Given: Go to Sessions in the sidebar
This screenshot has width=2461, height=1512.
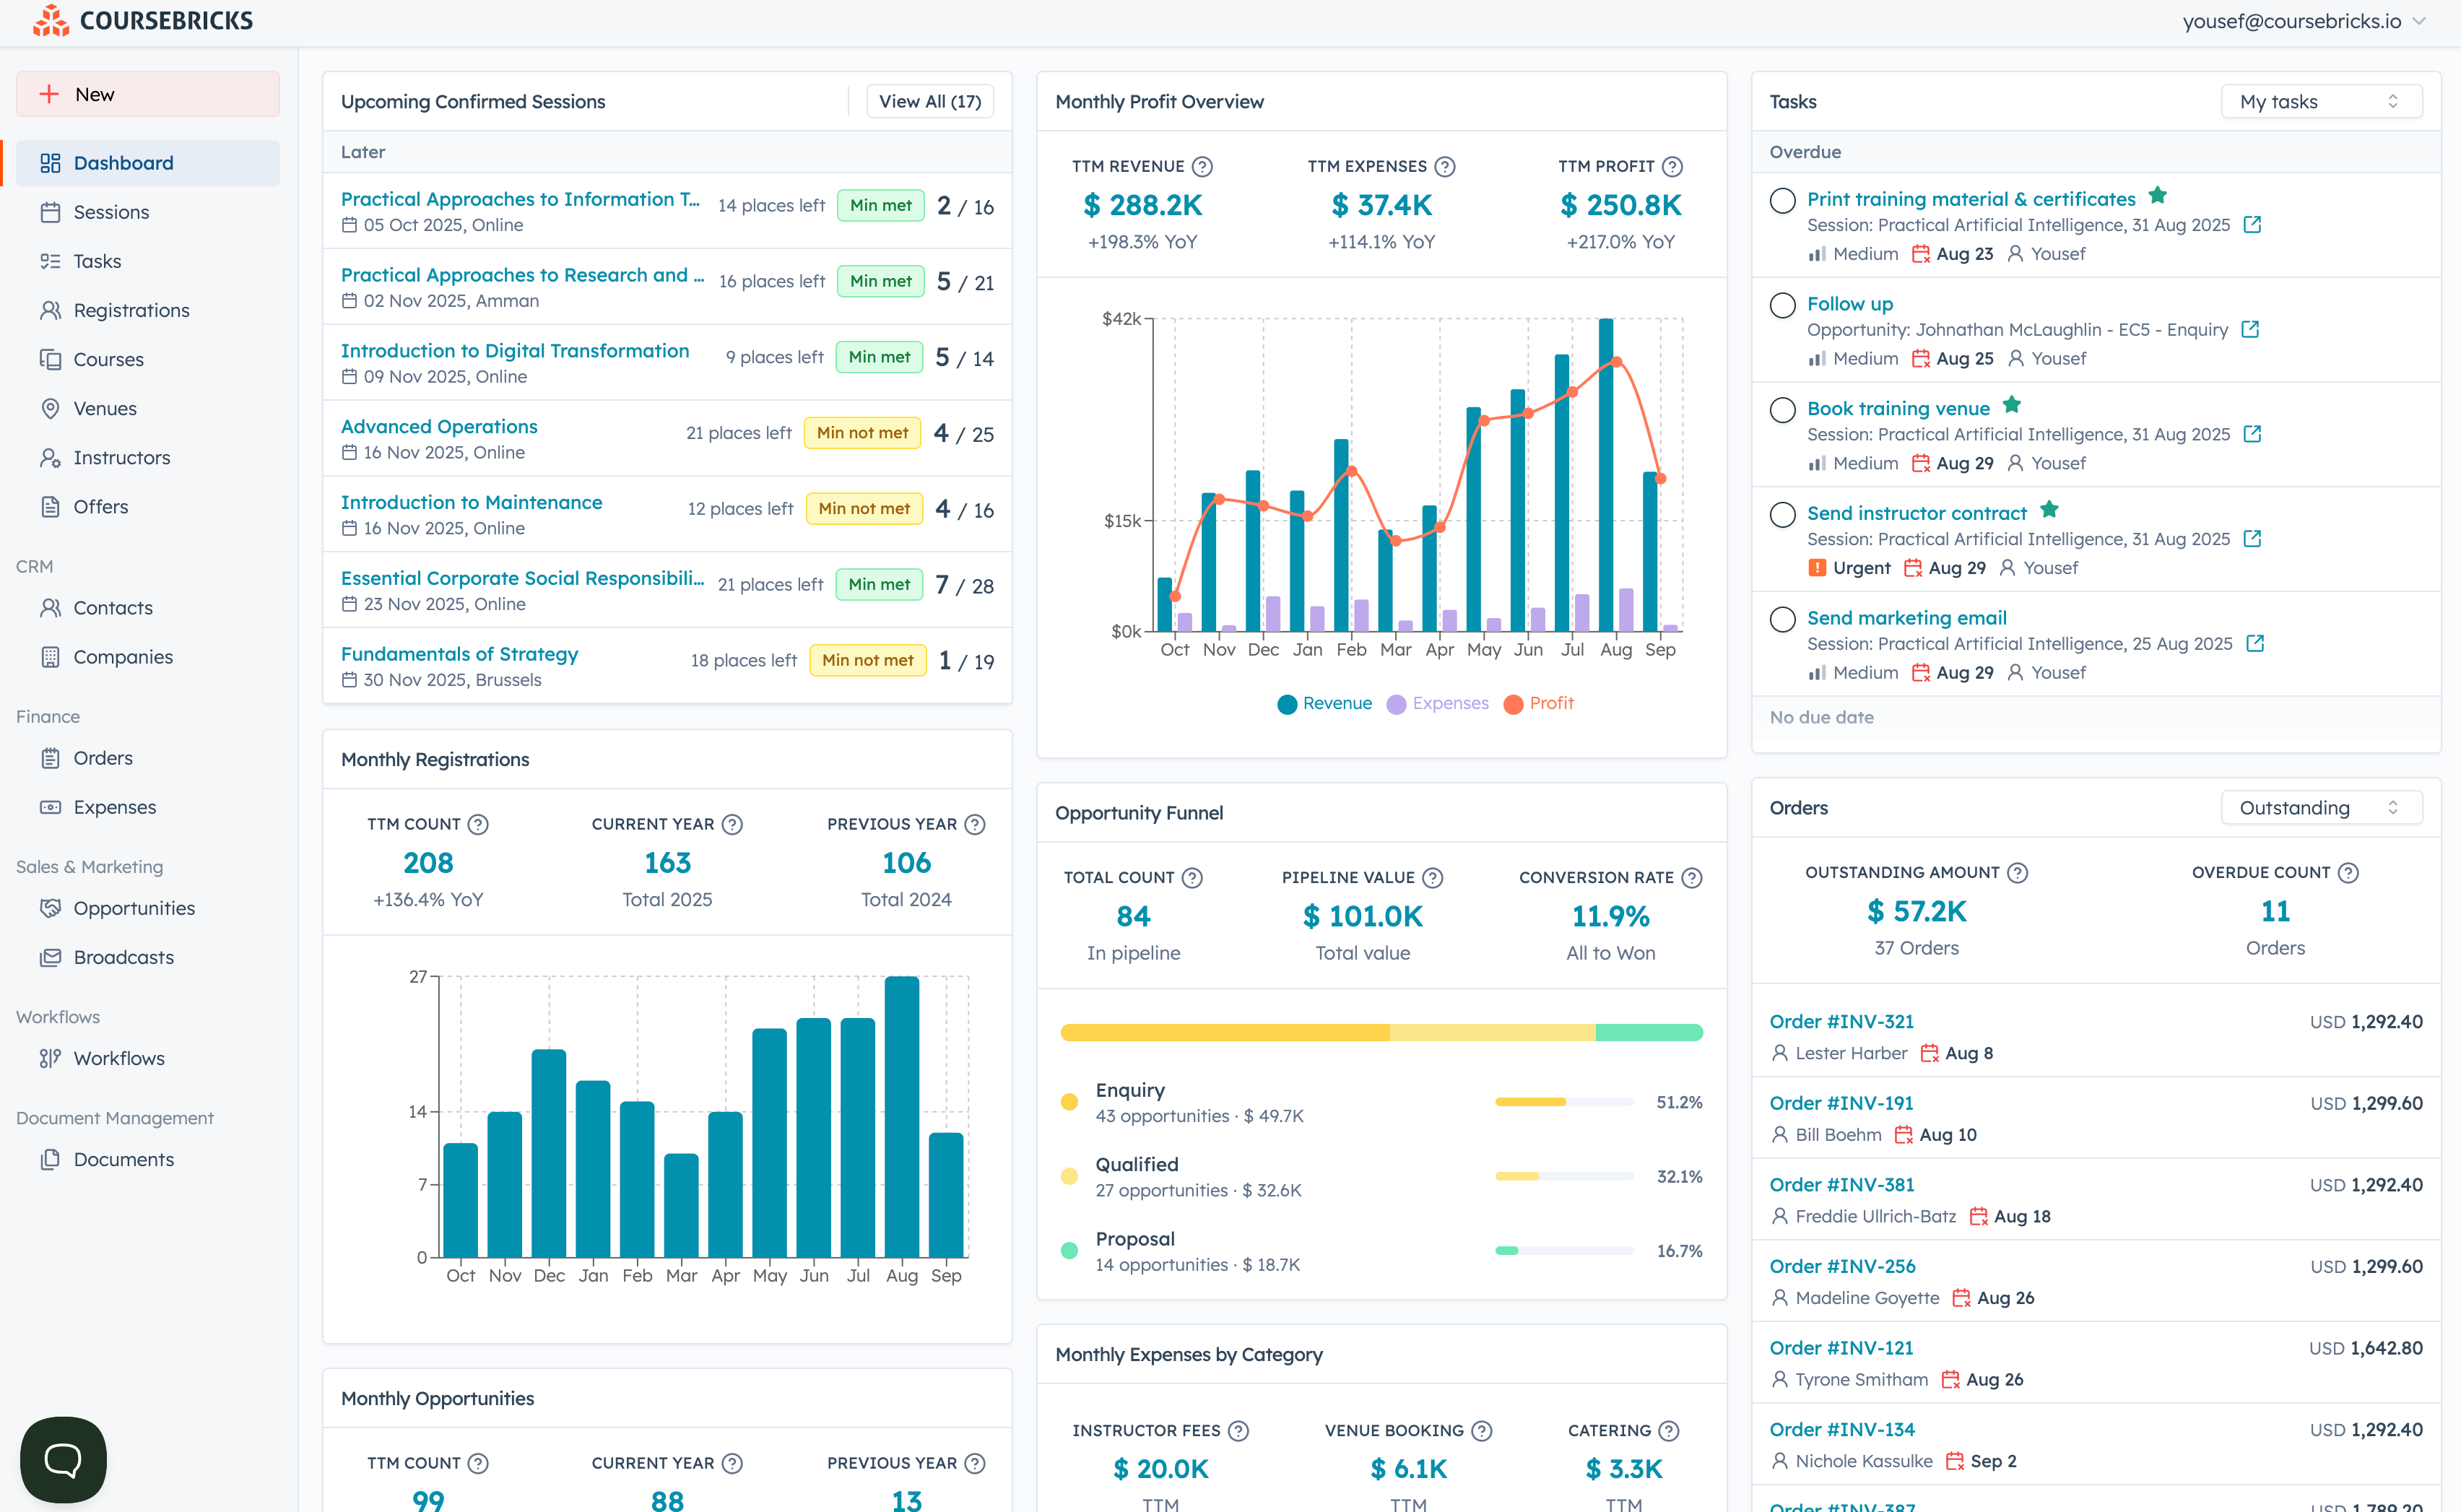Looking at the screenshot, I should [111, 212].
